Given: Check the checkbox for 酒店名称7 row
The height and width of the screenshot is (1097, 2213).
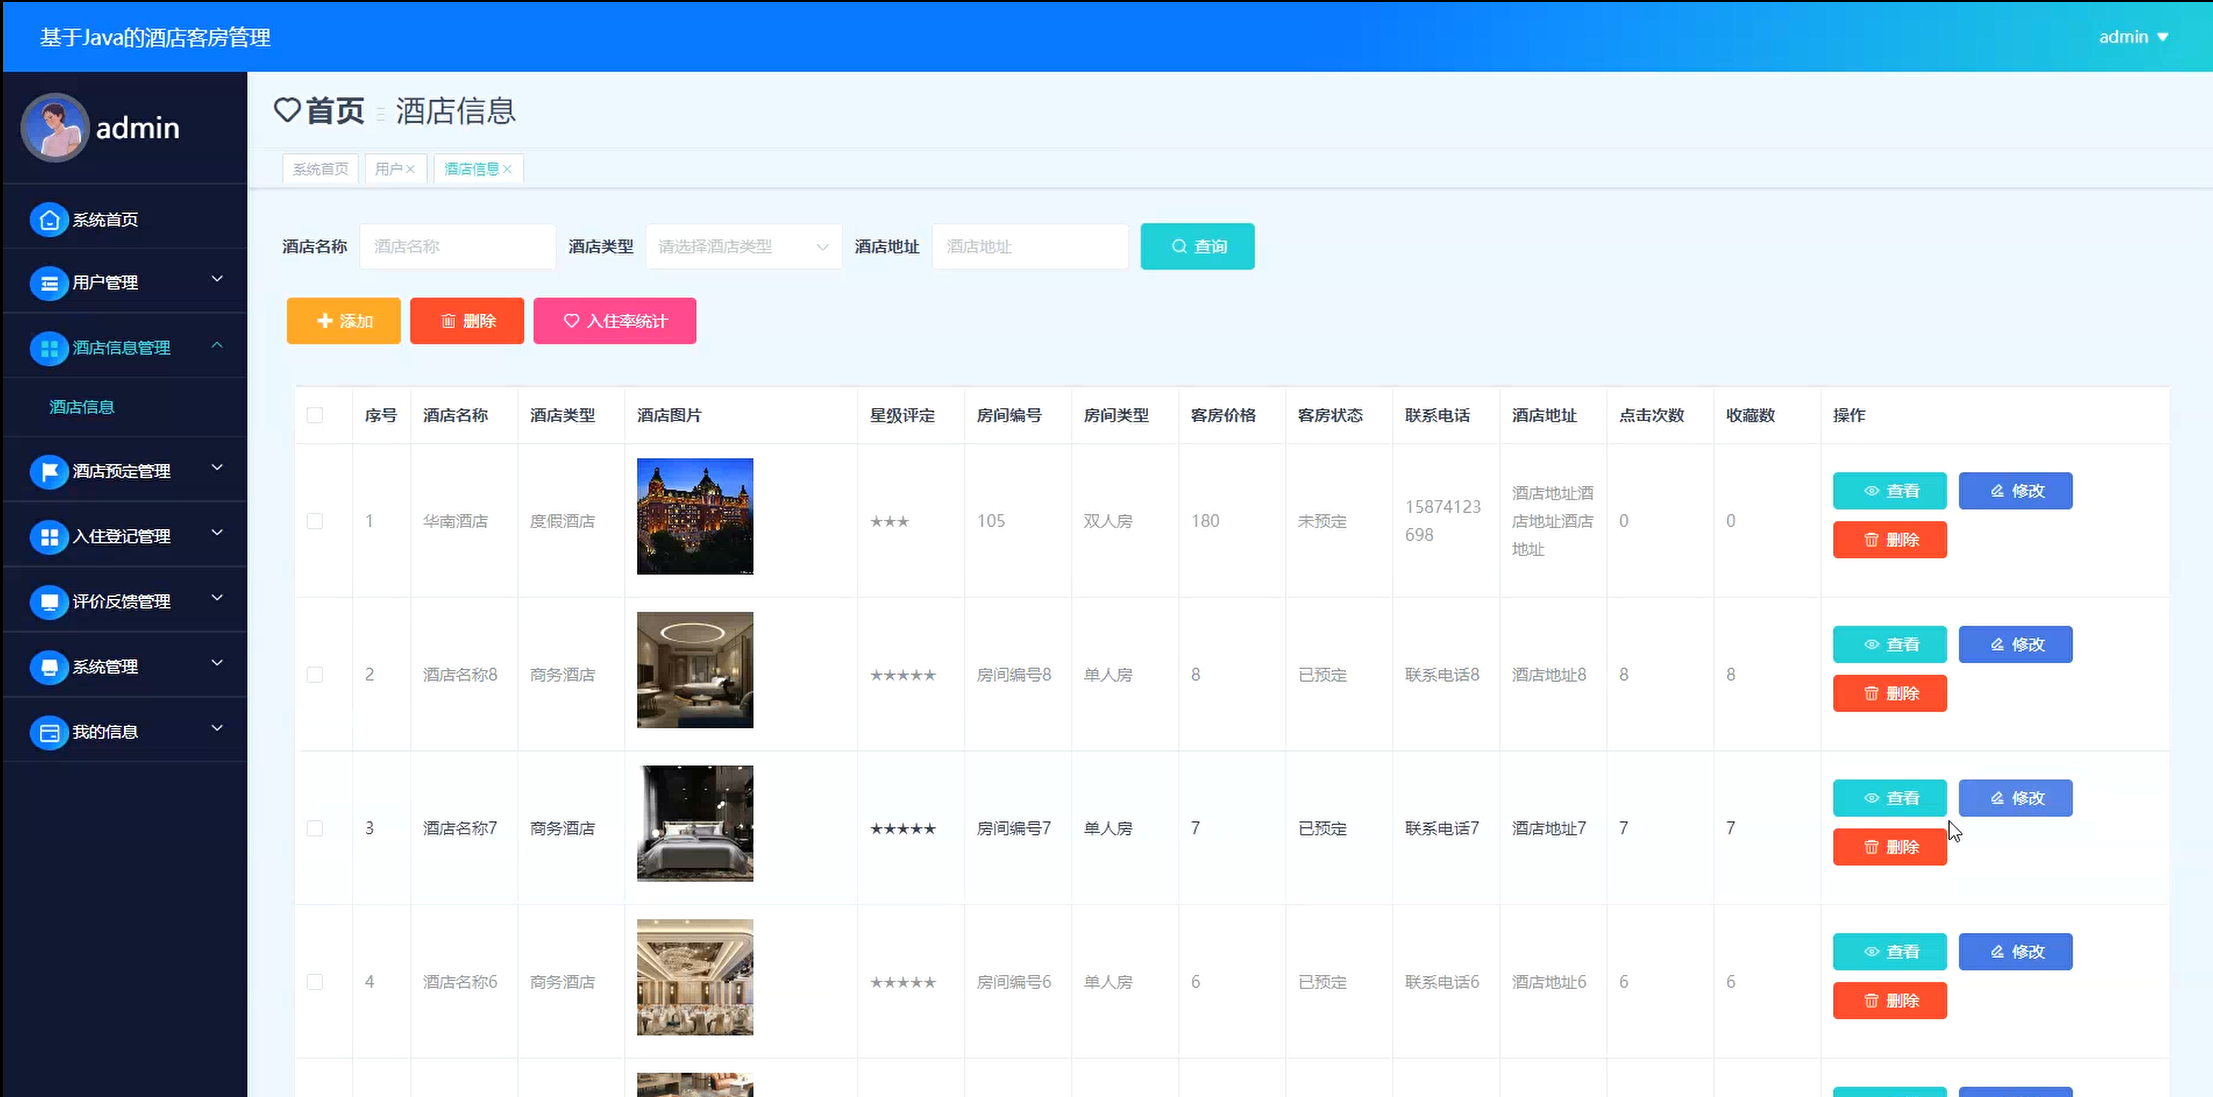Looking at the screenshot, I should point(315,828).
